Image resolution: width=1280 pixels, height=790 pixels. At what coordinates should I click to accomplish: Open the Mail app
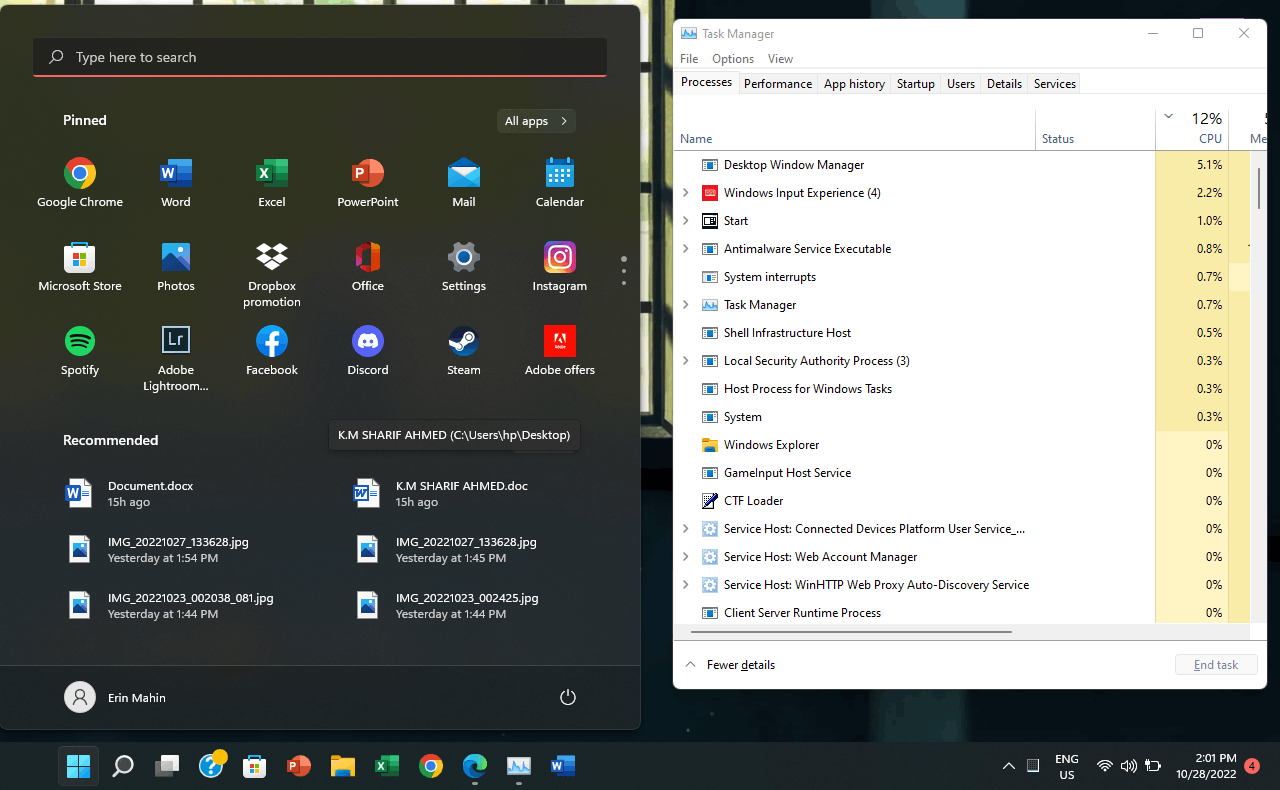(464, 182)
